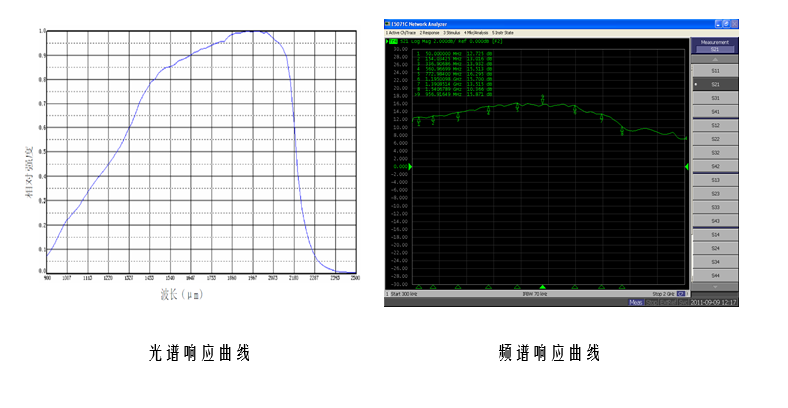Viewport: 788px width, 408px height.
Task: Select the S42 measurement softkey
Action: coord(715,166)
